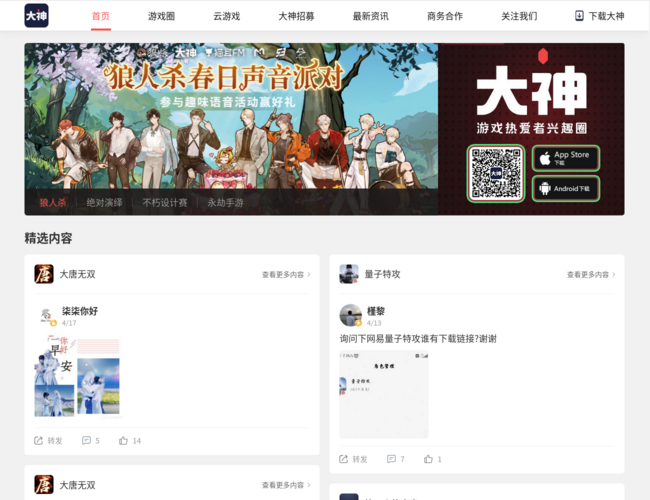Screen dimensions: 650x500
Task: Click comment icon on 槿黎 post
Action: tap(391, 459)
